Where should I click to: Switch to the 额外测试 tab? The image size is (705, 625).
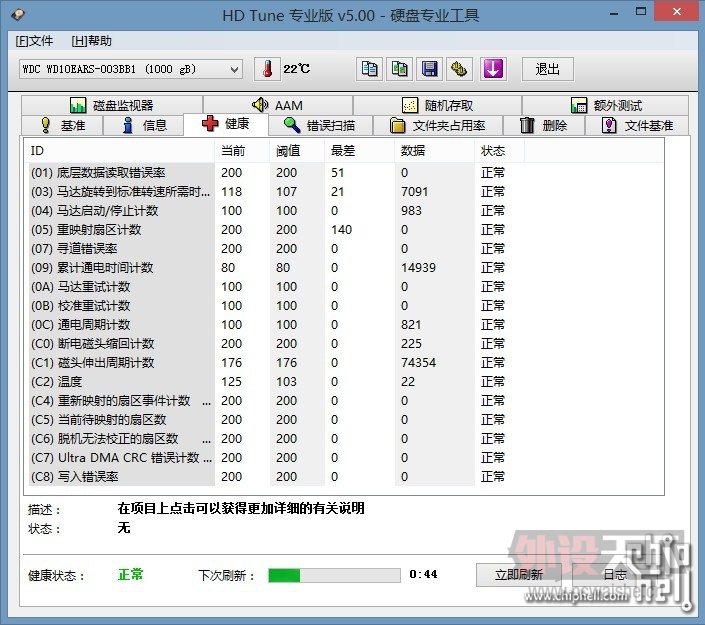[x=605, y=105]
